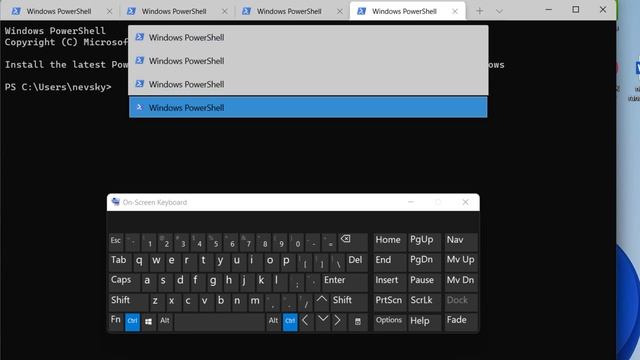640x360 pixels.
Task: Click the left arrow key
Action: coord(306,322)
